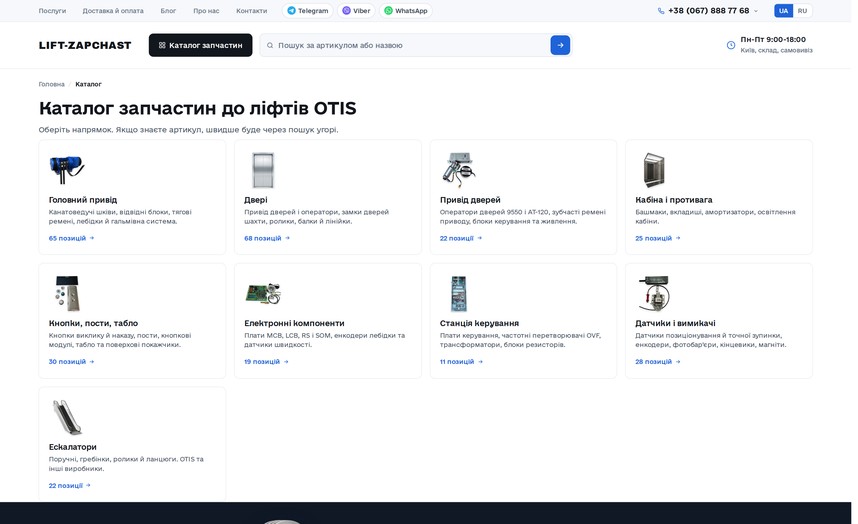Follow the 11 позицій link
Screen dimensions: 858x524
[457, 362]
